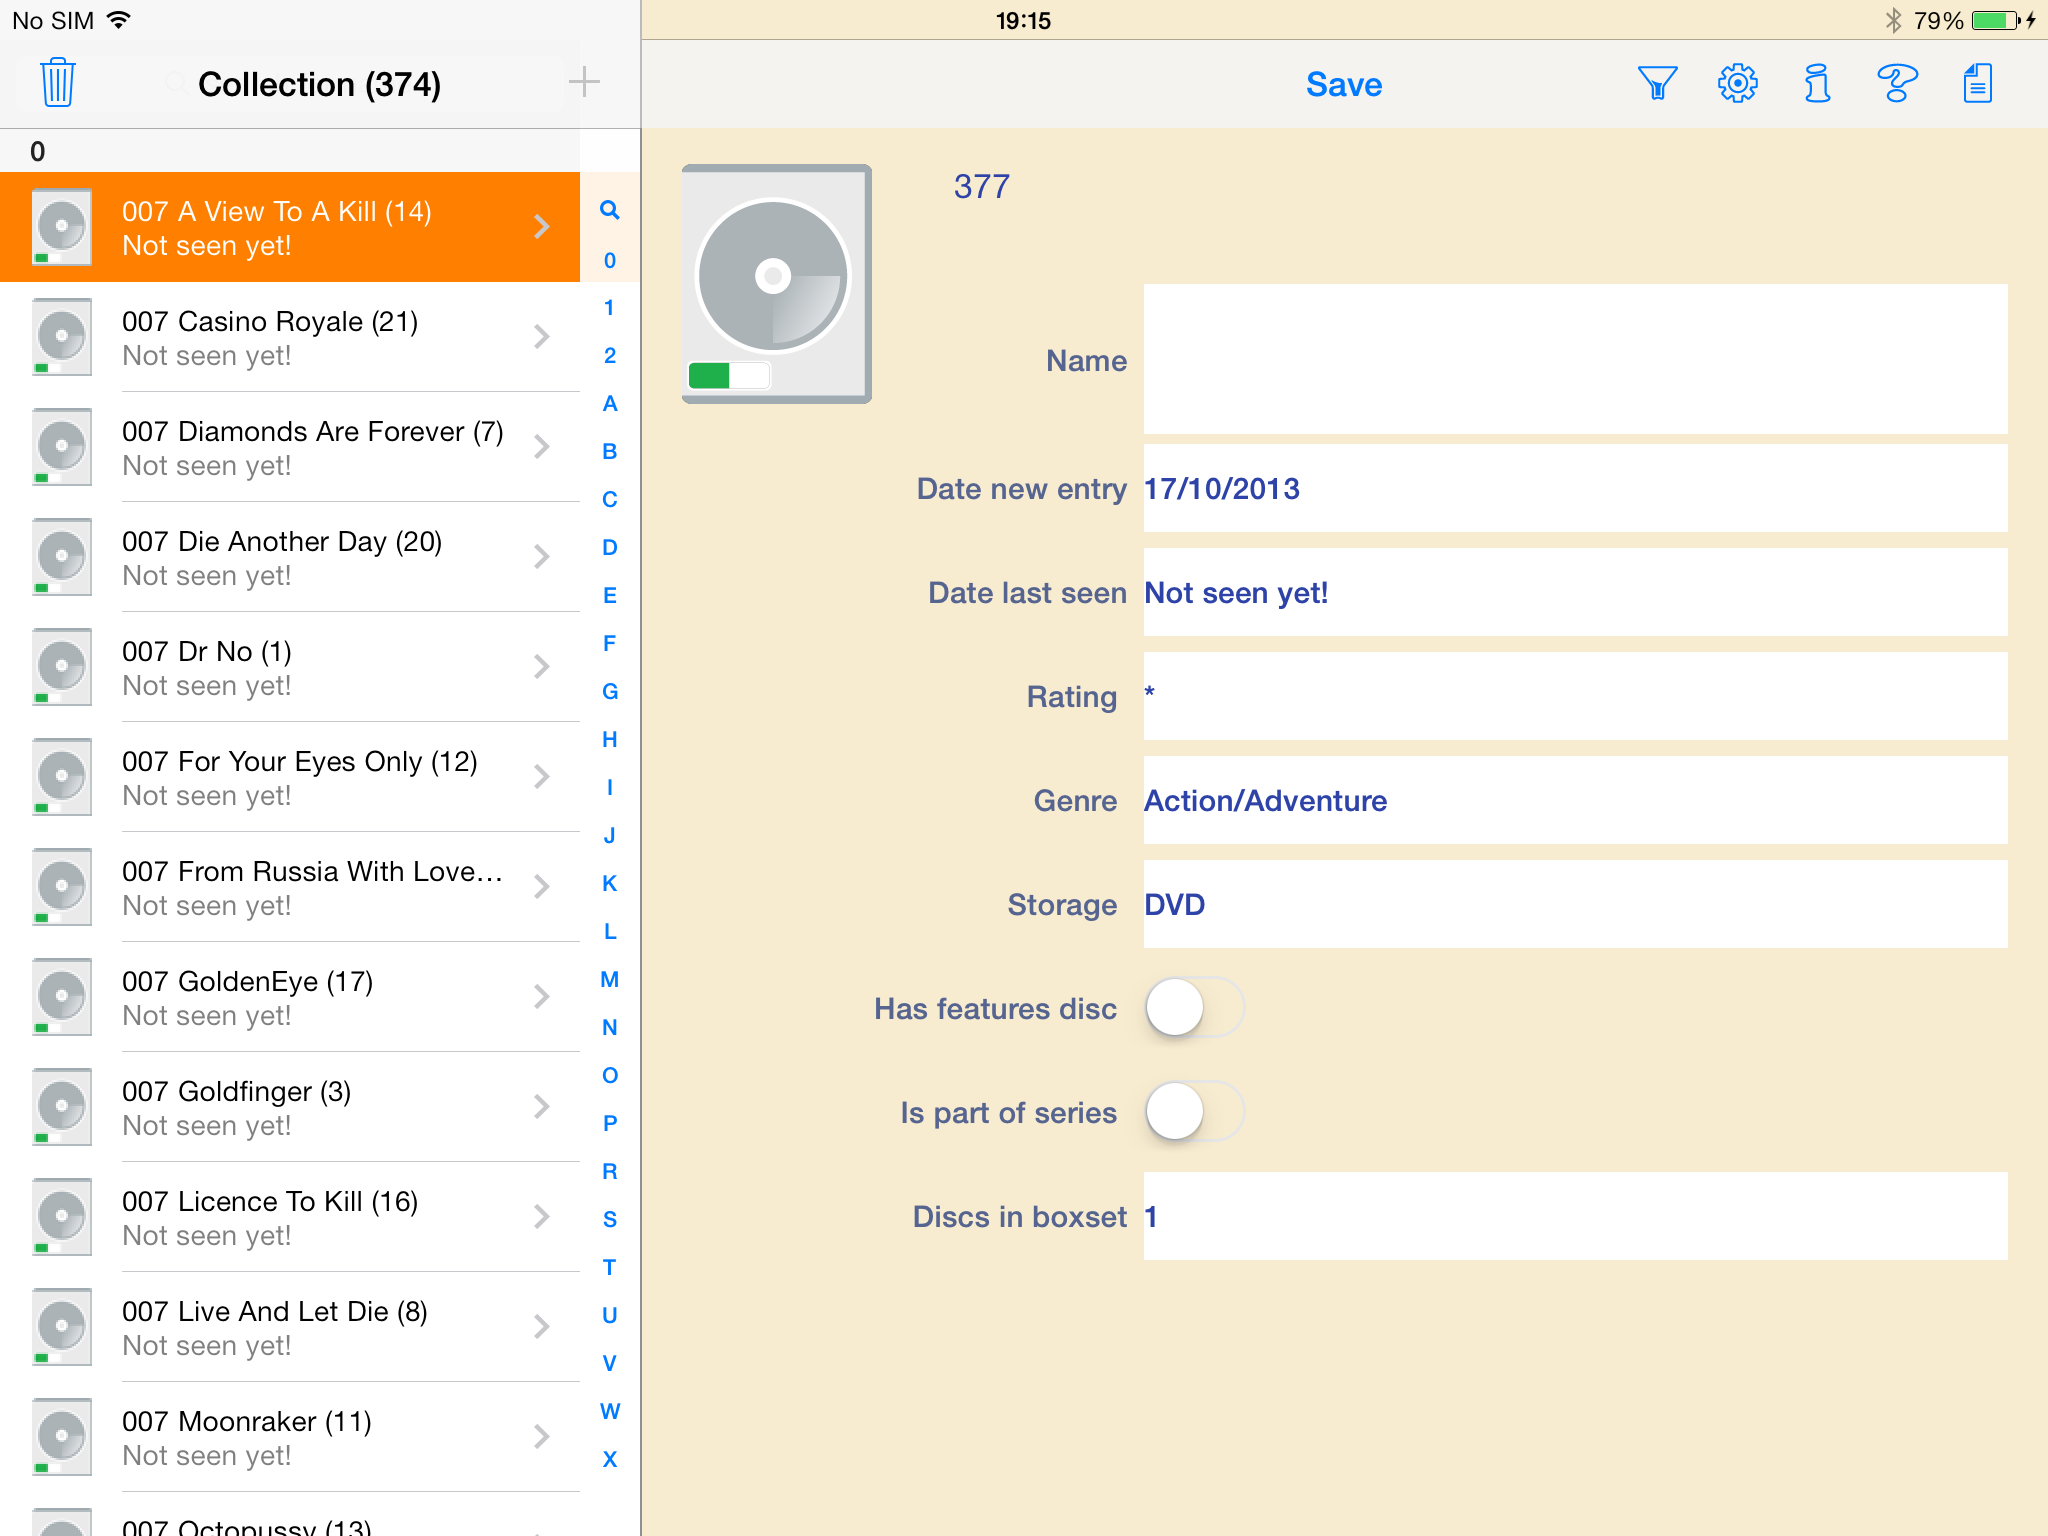
Task: Tap the plus add-entry icon
Action: (584, 83)
